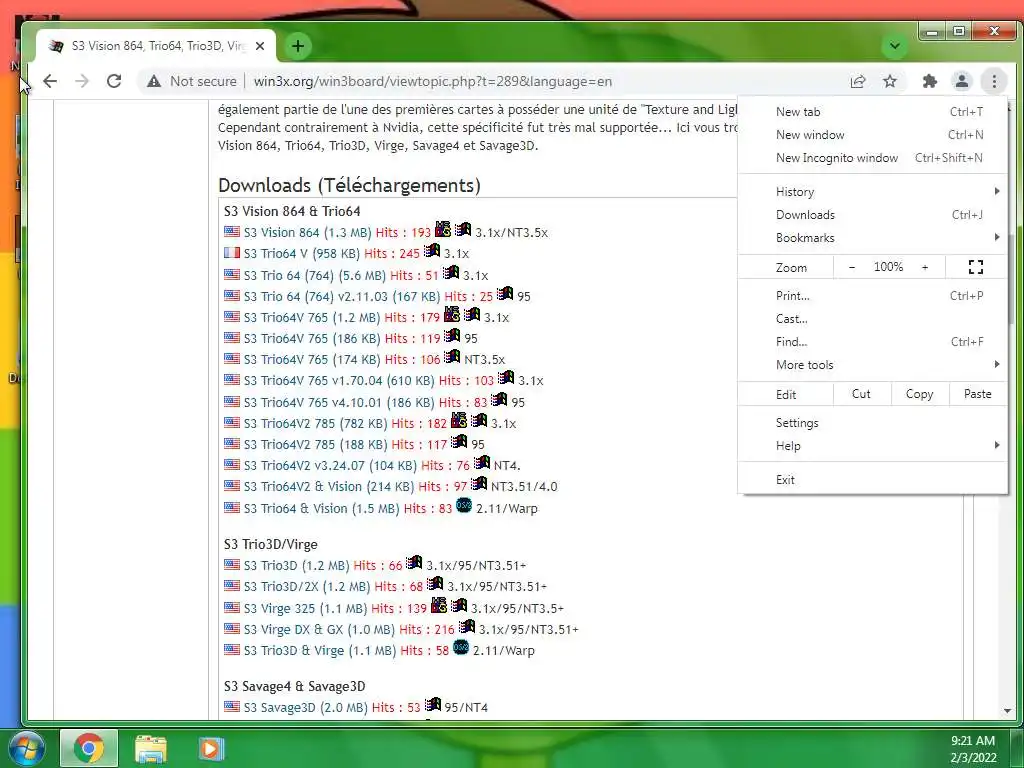
Task: Click the French flag beside S3 Trio64 V
Action: click(x=232, y=252)
